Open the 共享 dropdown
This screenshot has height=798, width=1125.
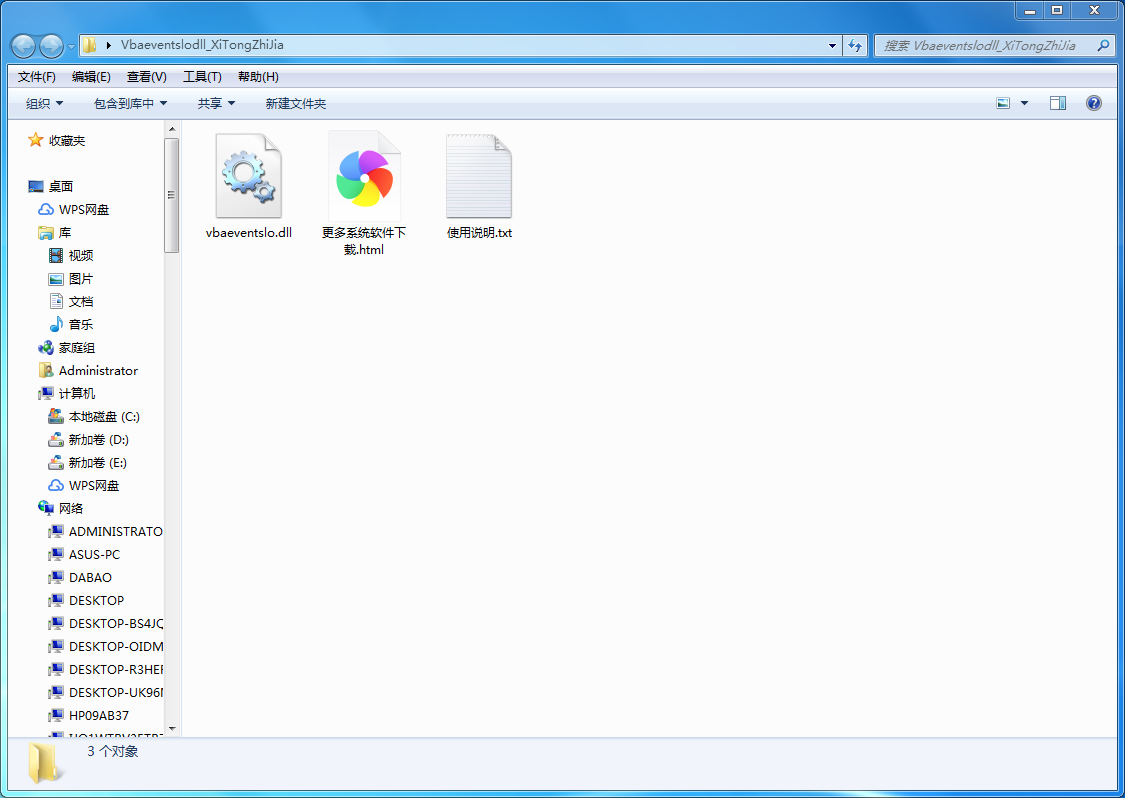(x=216, y=104)
